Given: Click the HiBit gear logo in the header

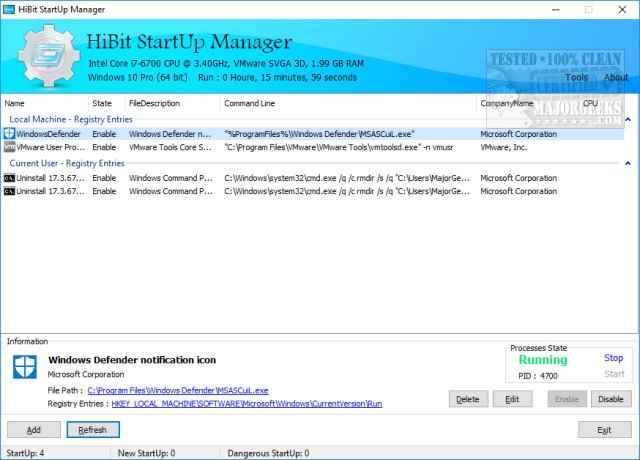Looking at the screenshot, I should 49,55.
